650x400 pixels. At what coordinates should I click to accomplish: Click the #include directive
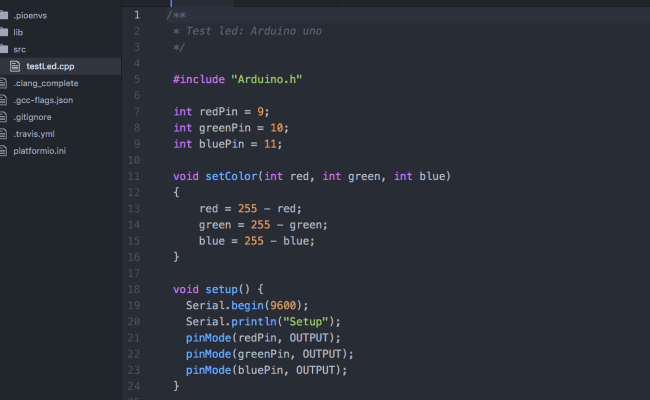199,79
